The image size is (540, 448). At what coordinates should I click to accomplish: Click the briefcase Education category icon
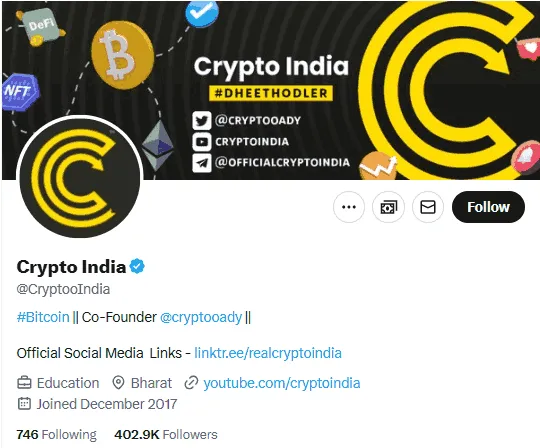tap(24, 383)
